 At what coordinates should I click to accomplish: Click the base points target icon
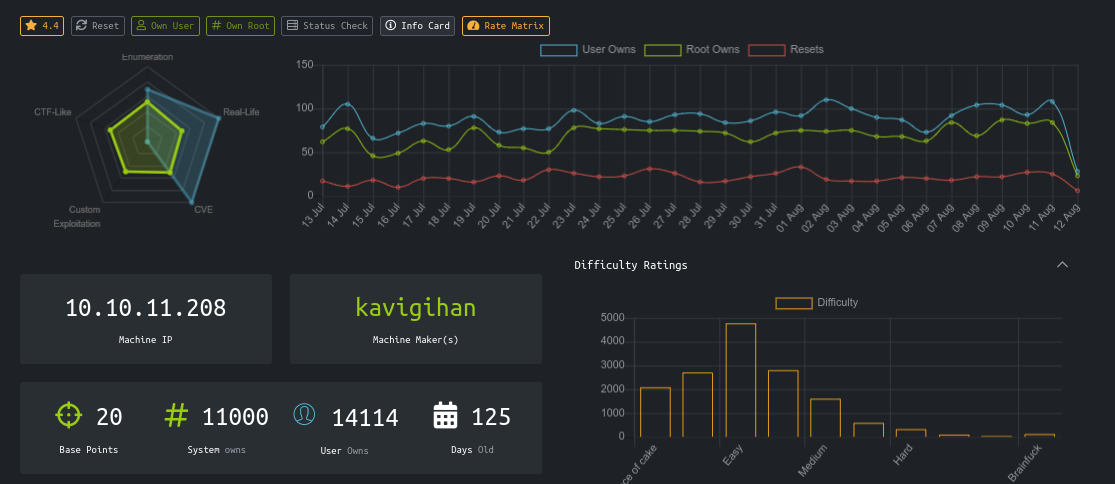click(68, 415)
